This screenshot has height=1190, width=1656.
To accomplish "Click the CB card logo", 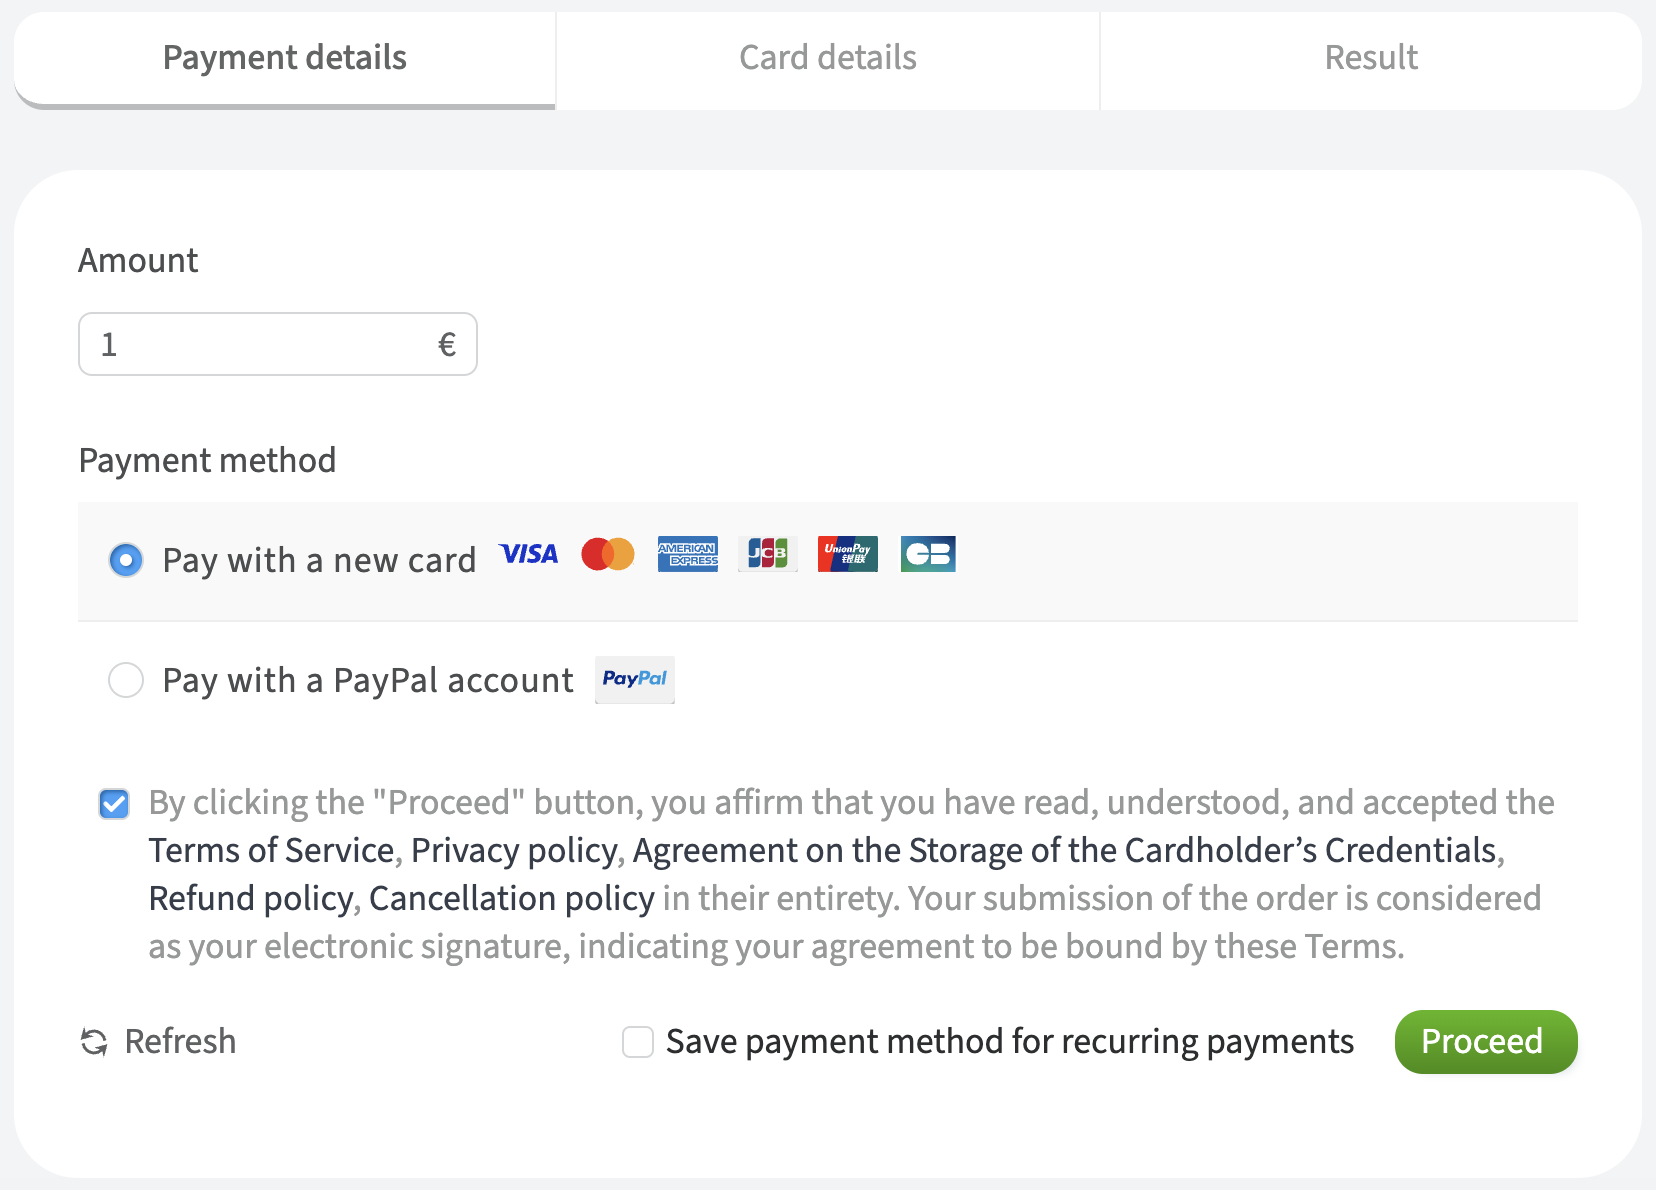I will click(928, 554).
